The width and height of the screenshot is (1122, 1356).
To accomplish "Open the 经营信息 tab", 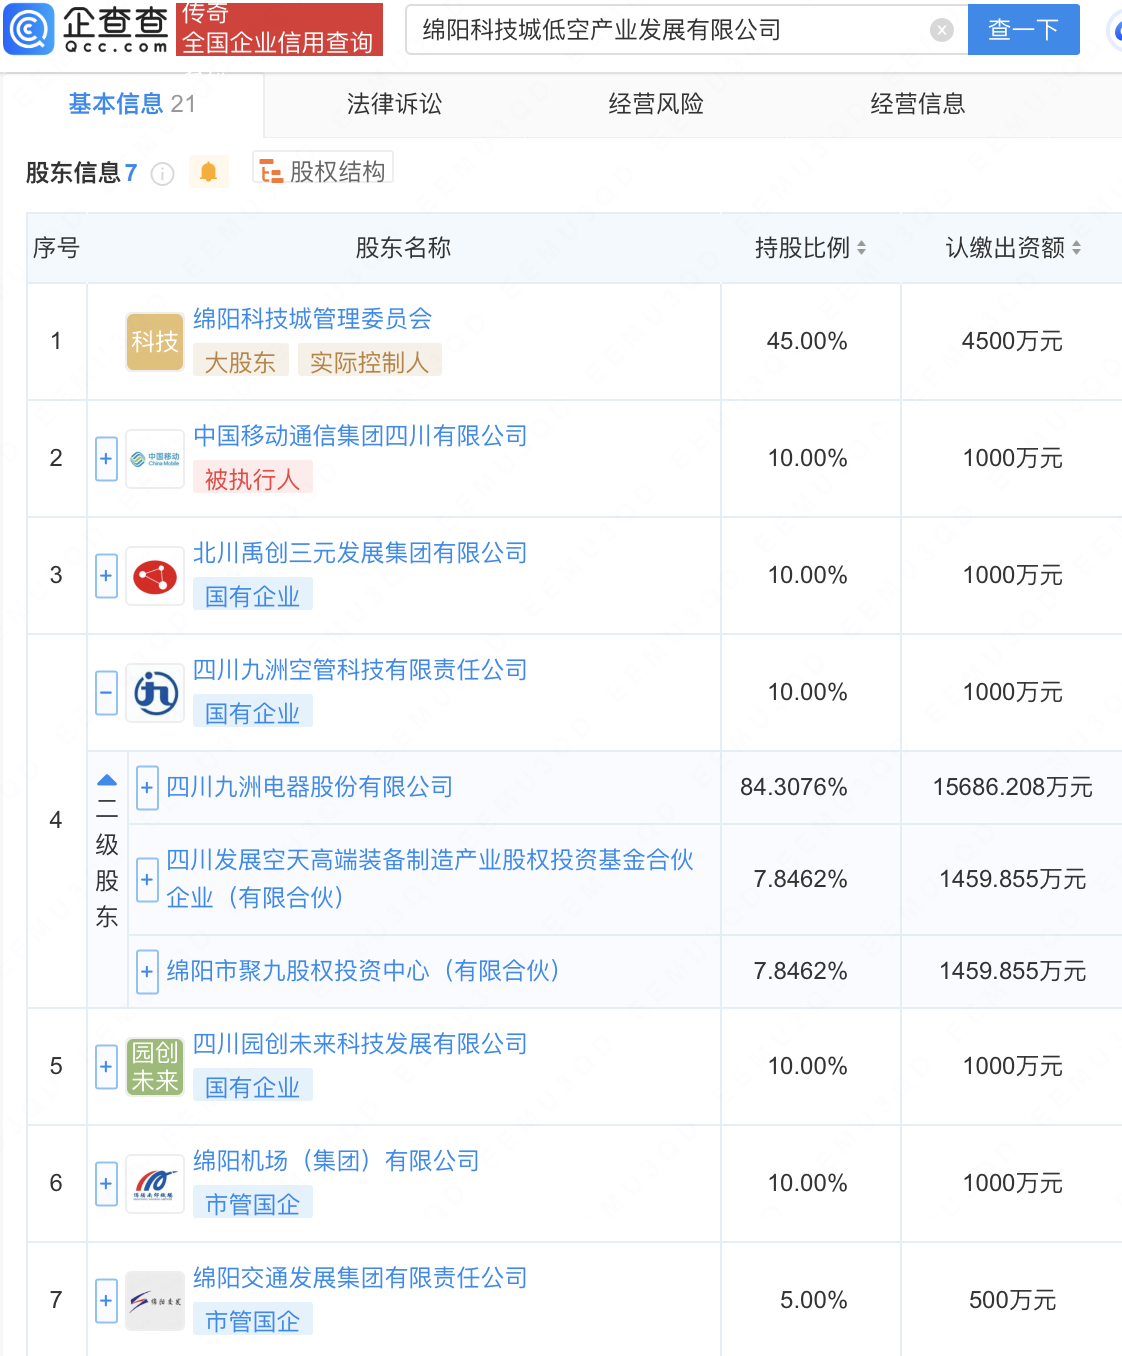I will 918,104.
